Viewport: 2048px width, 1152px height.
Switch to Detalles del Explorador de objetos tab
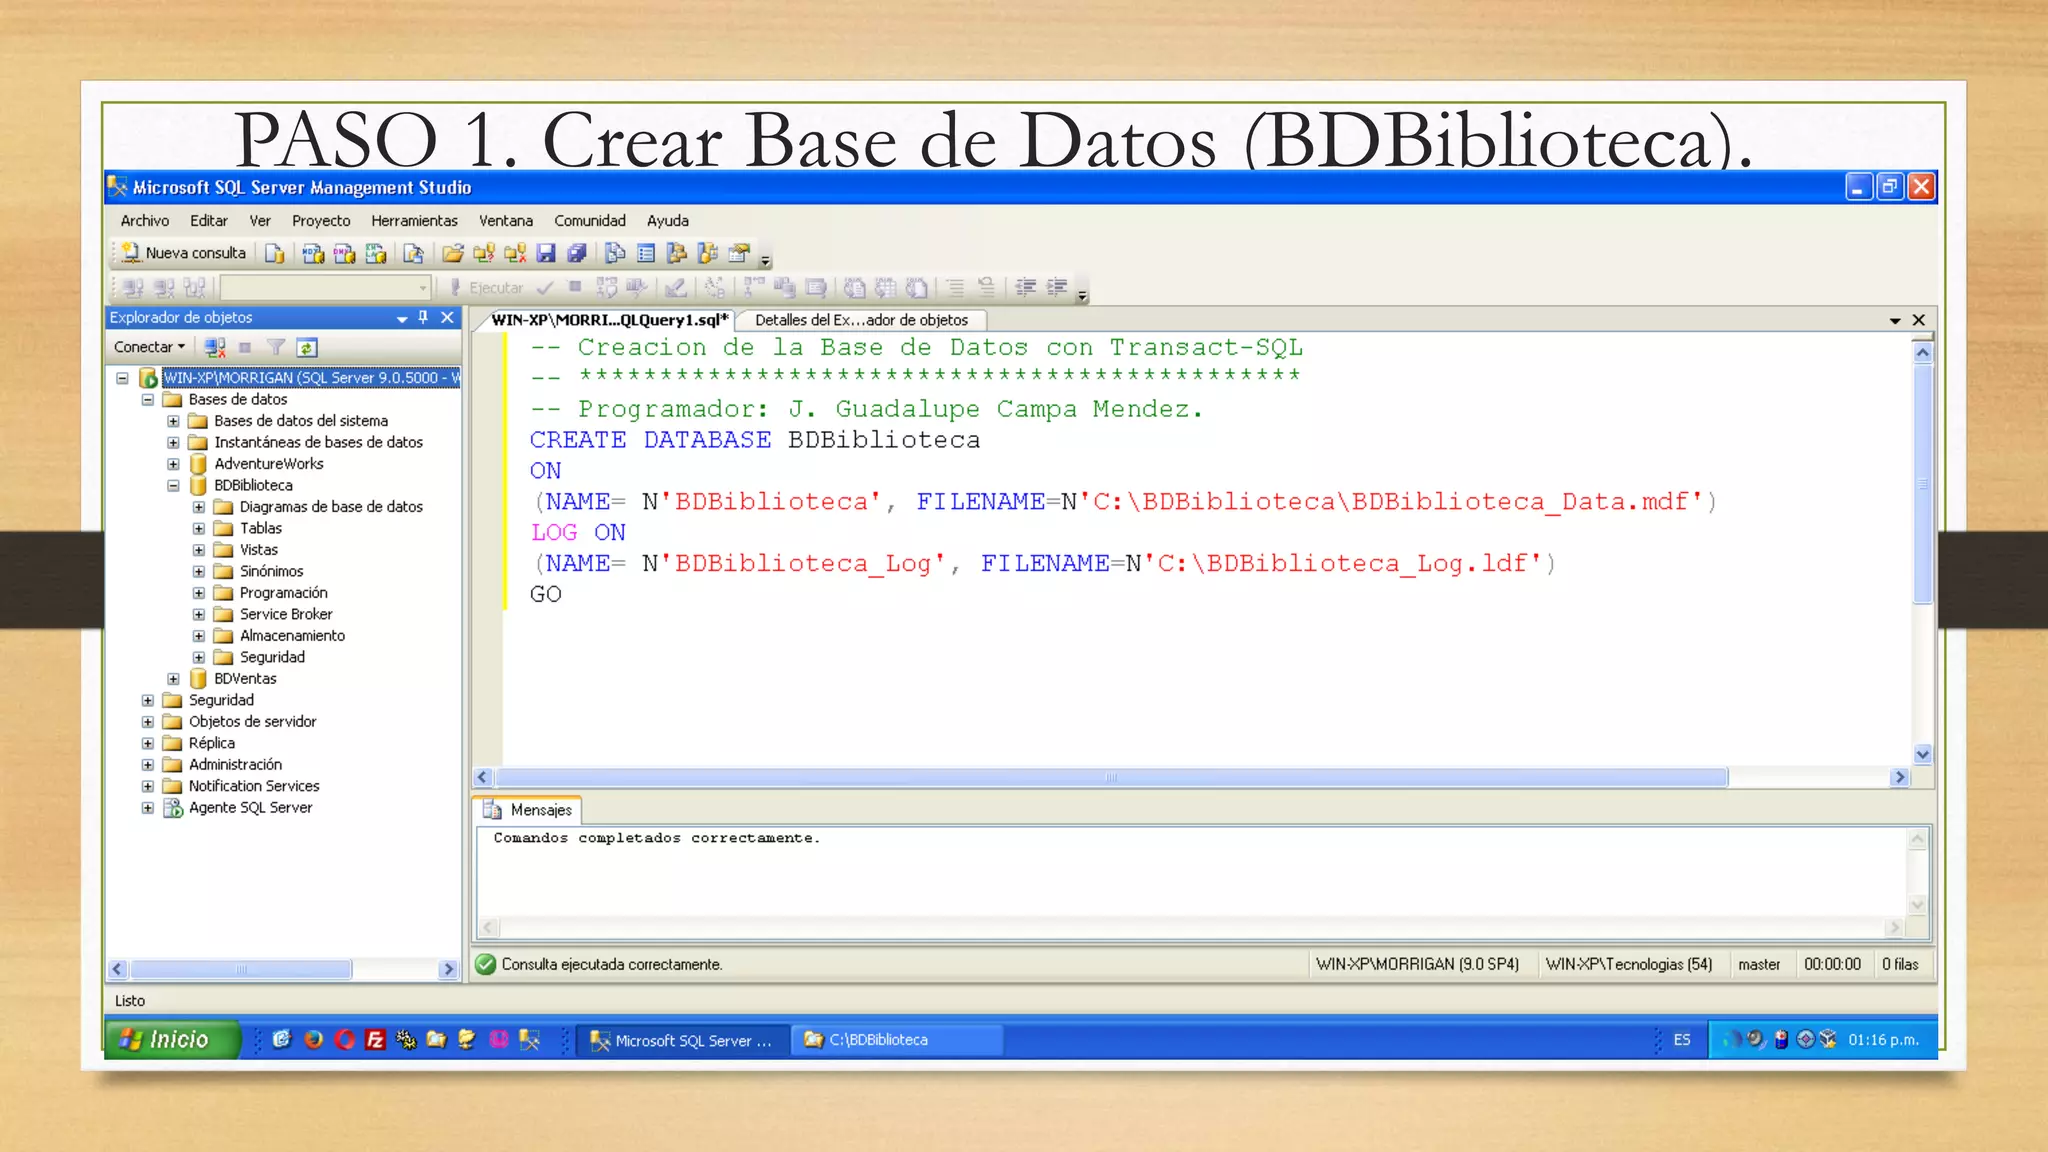861,320
